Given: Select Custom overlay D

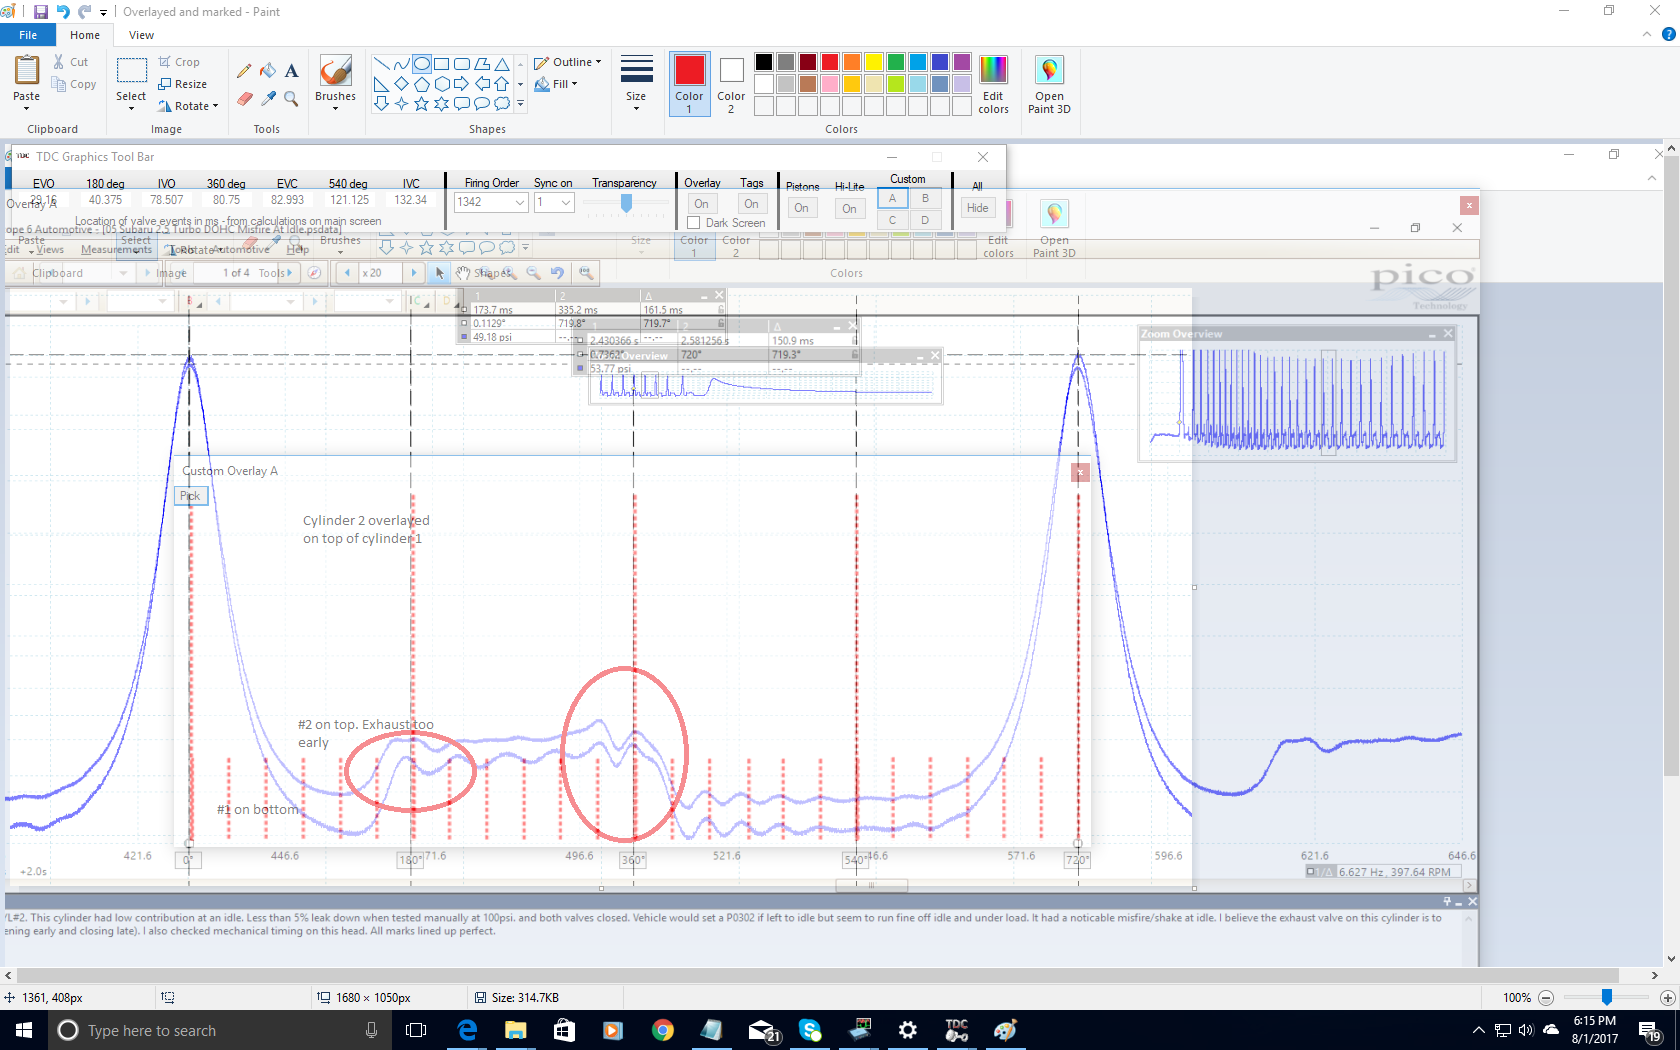Looking at the screenshot, I should coord(925,220).
